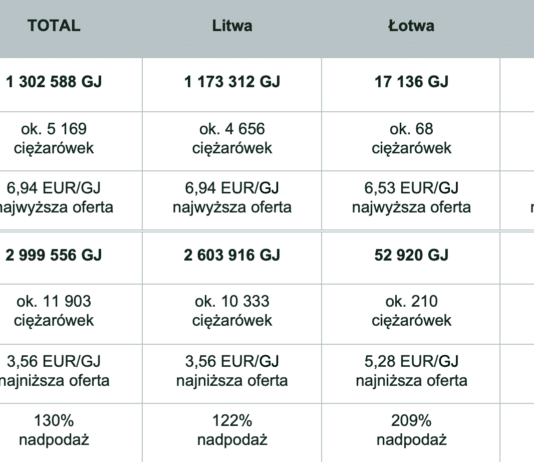Select the ok. 210 ciężarówek cell

pyautogui.click(x=411, y=311)
